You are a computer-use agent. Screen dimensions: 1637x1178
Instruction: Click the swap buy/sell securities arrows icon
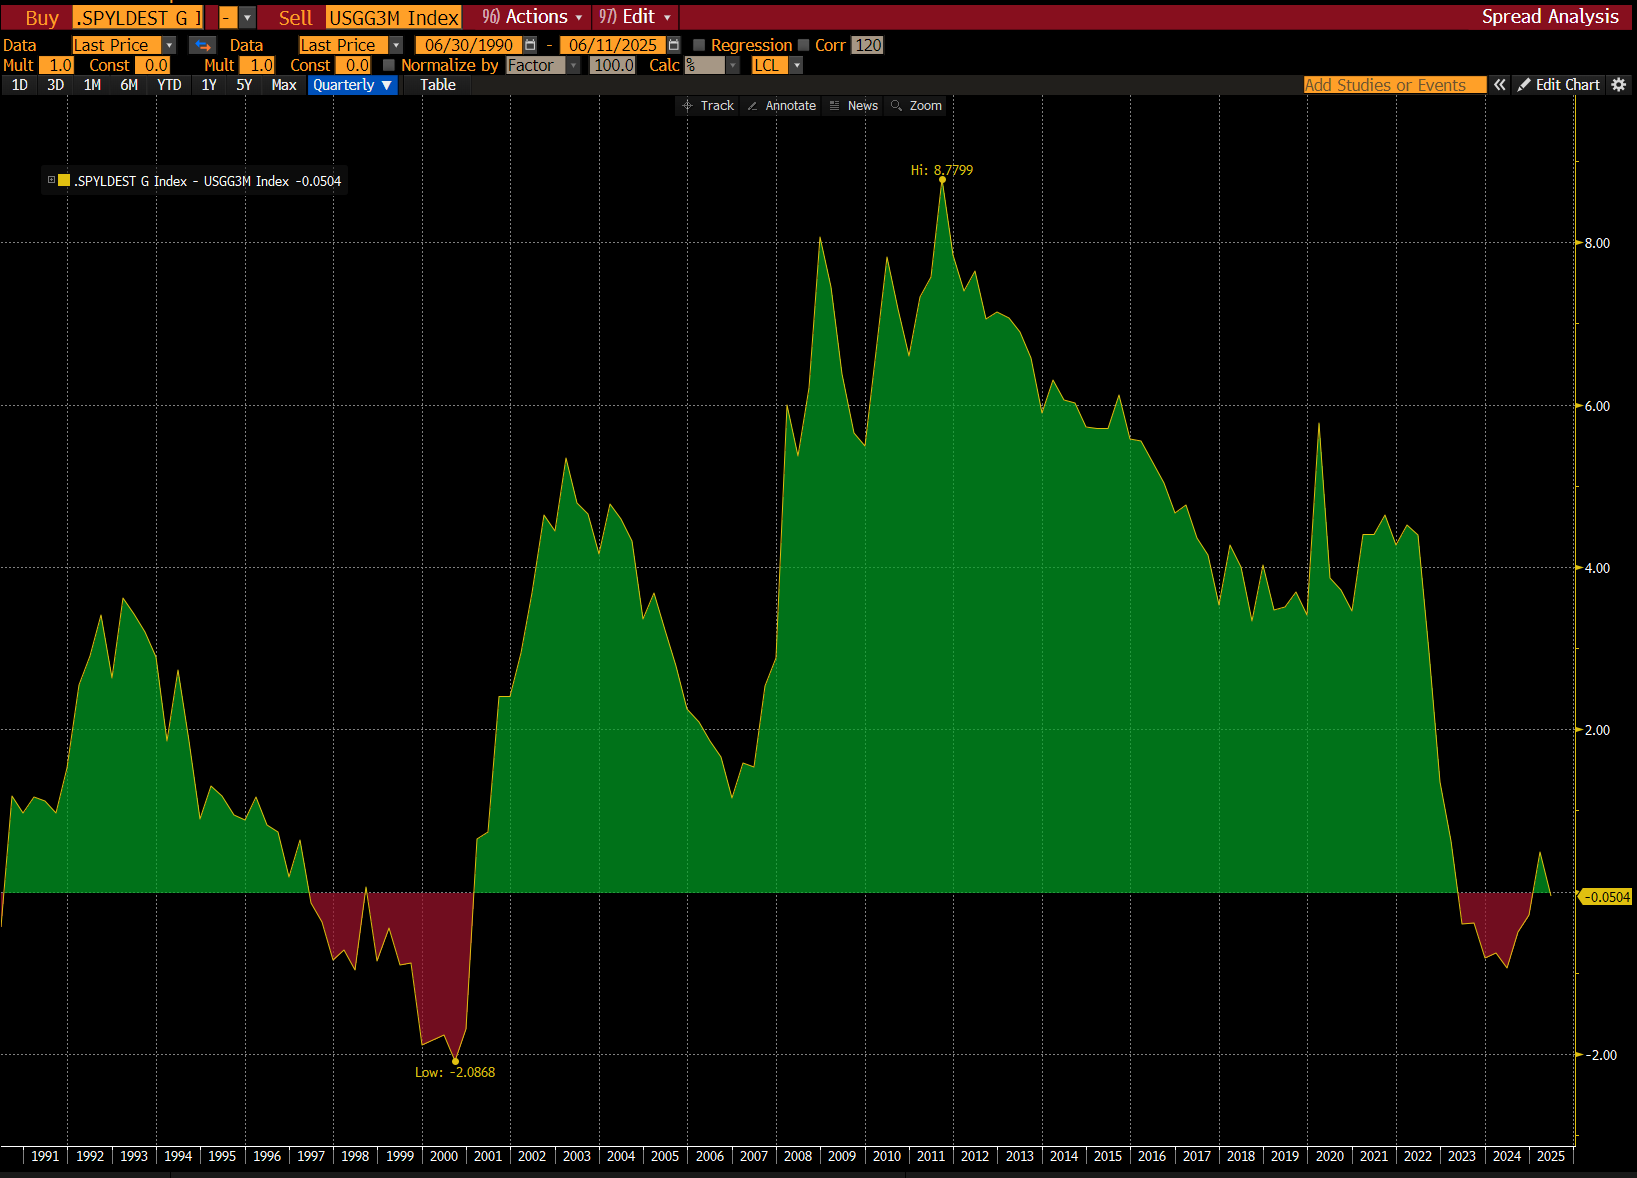[x=203, y=45]
